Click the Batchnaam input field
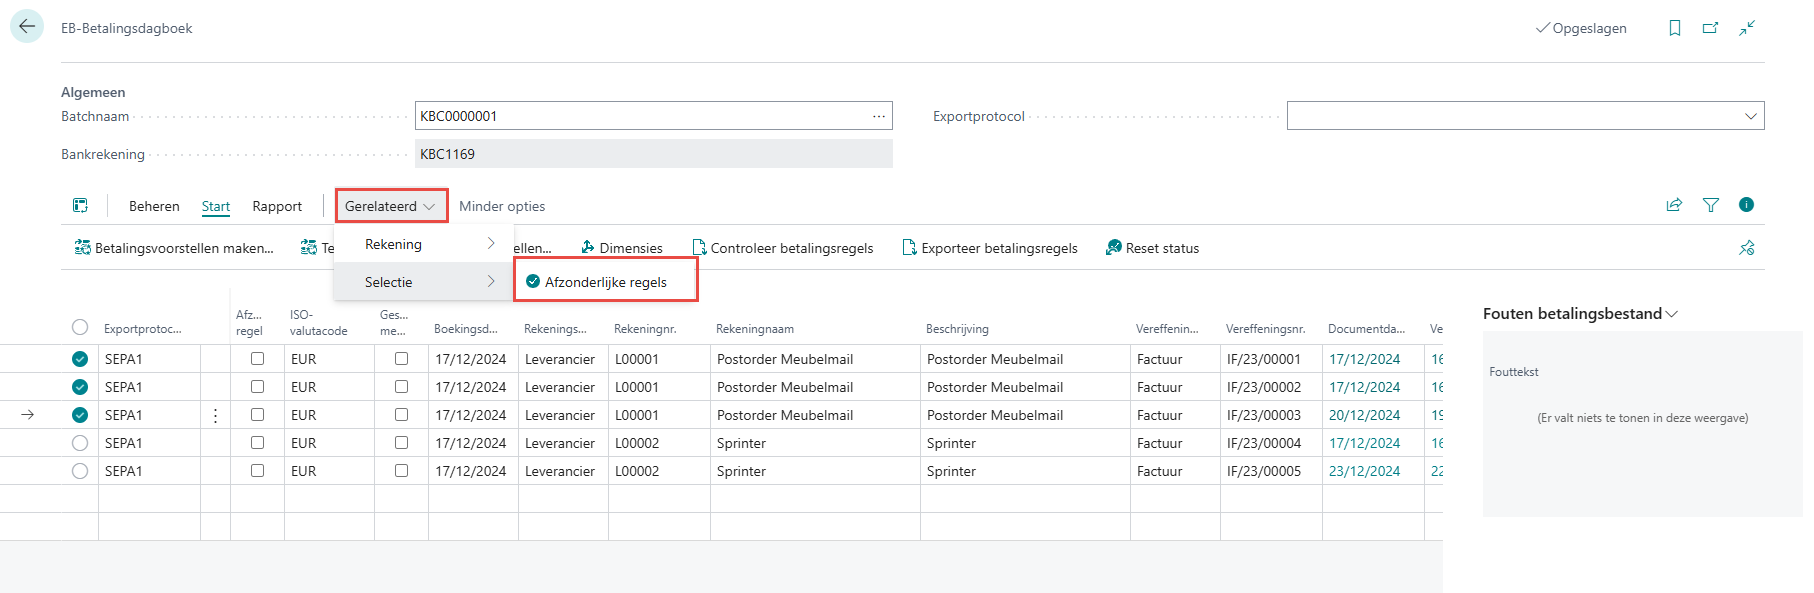 [x=640, y=116]
